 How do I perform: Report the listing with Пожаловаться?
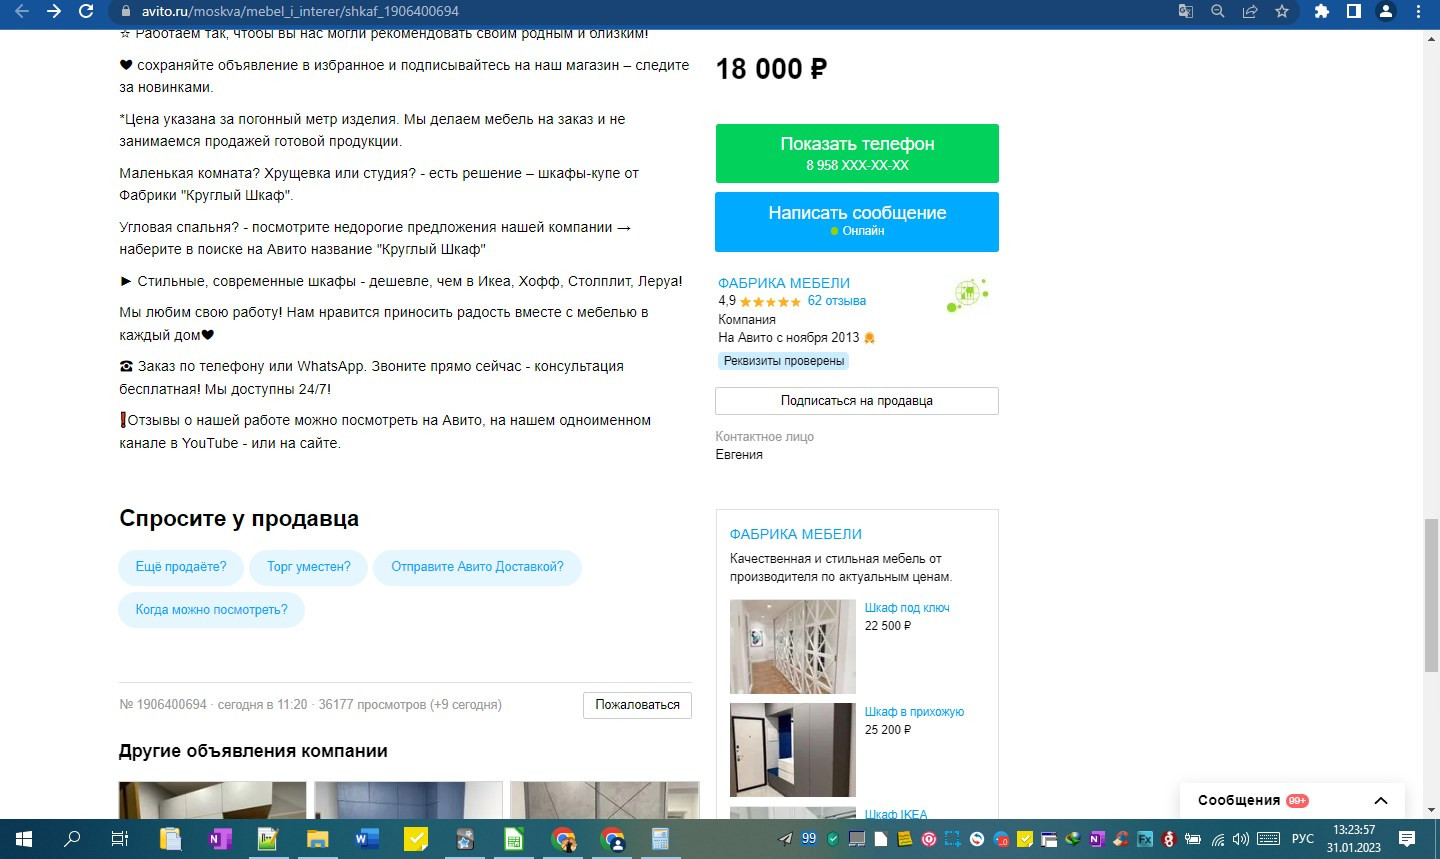[x=637, y=705]
